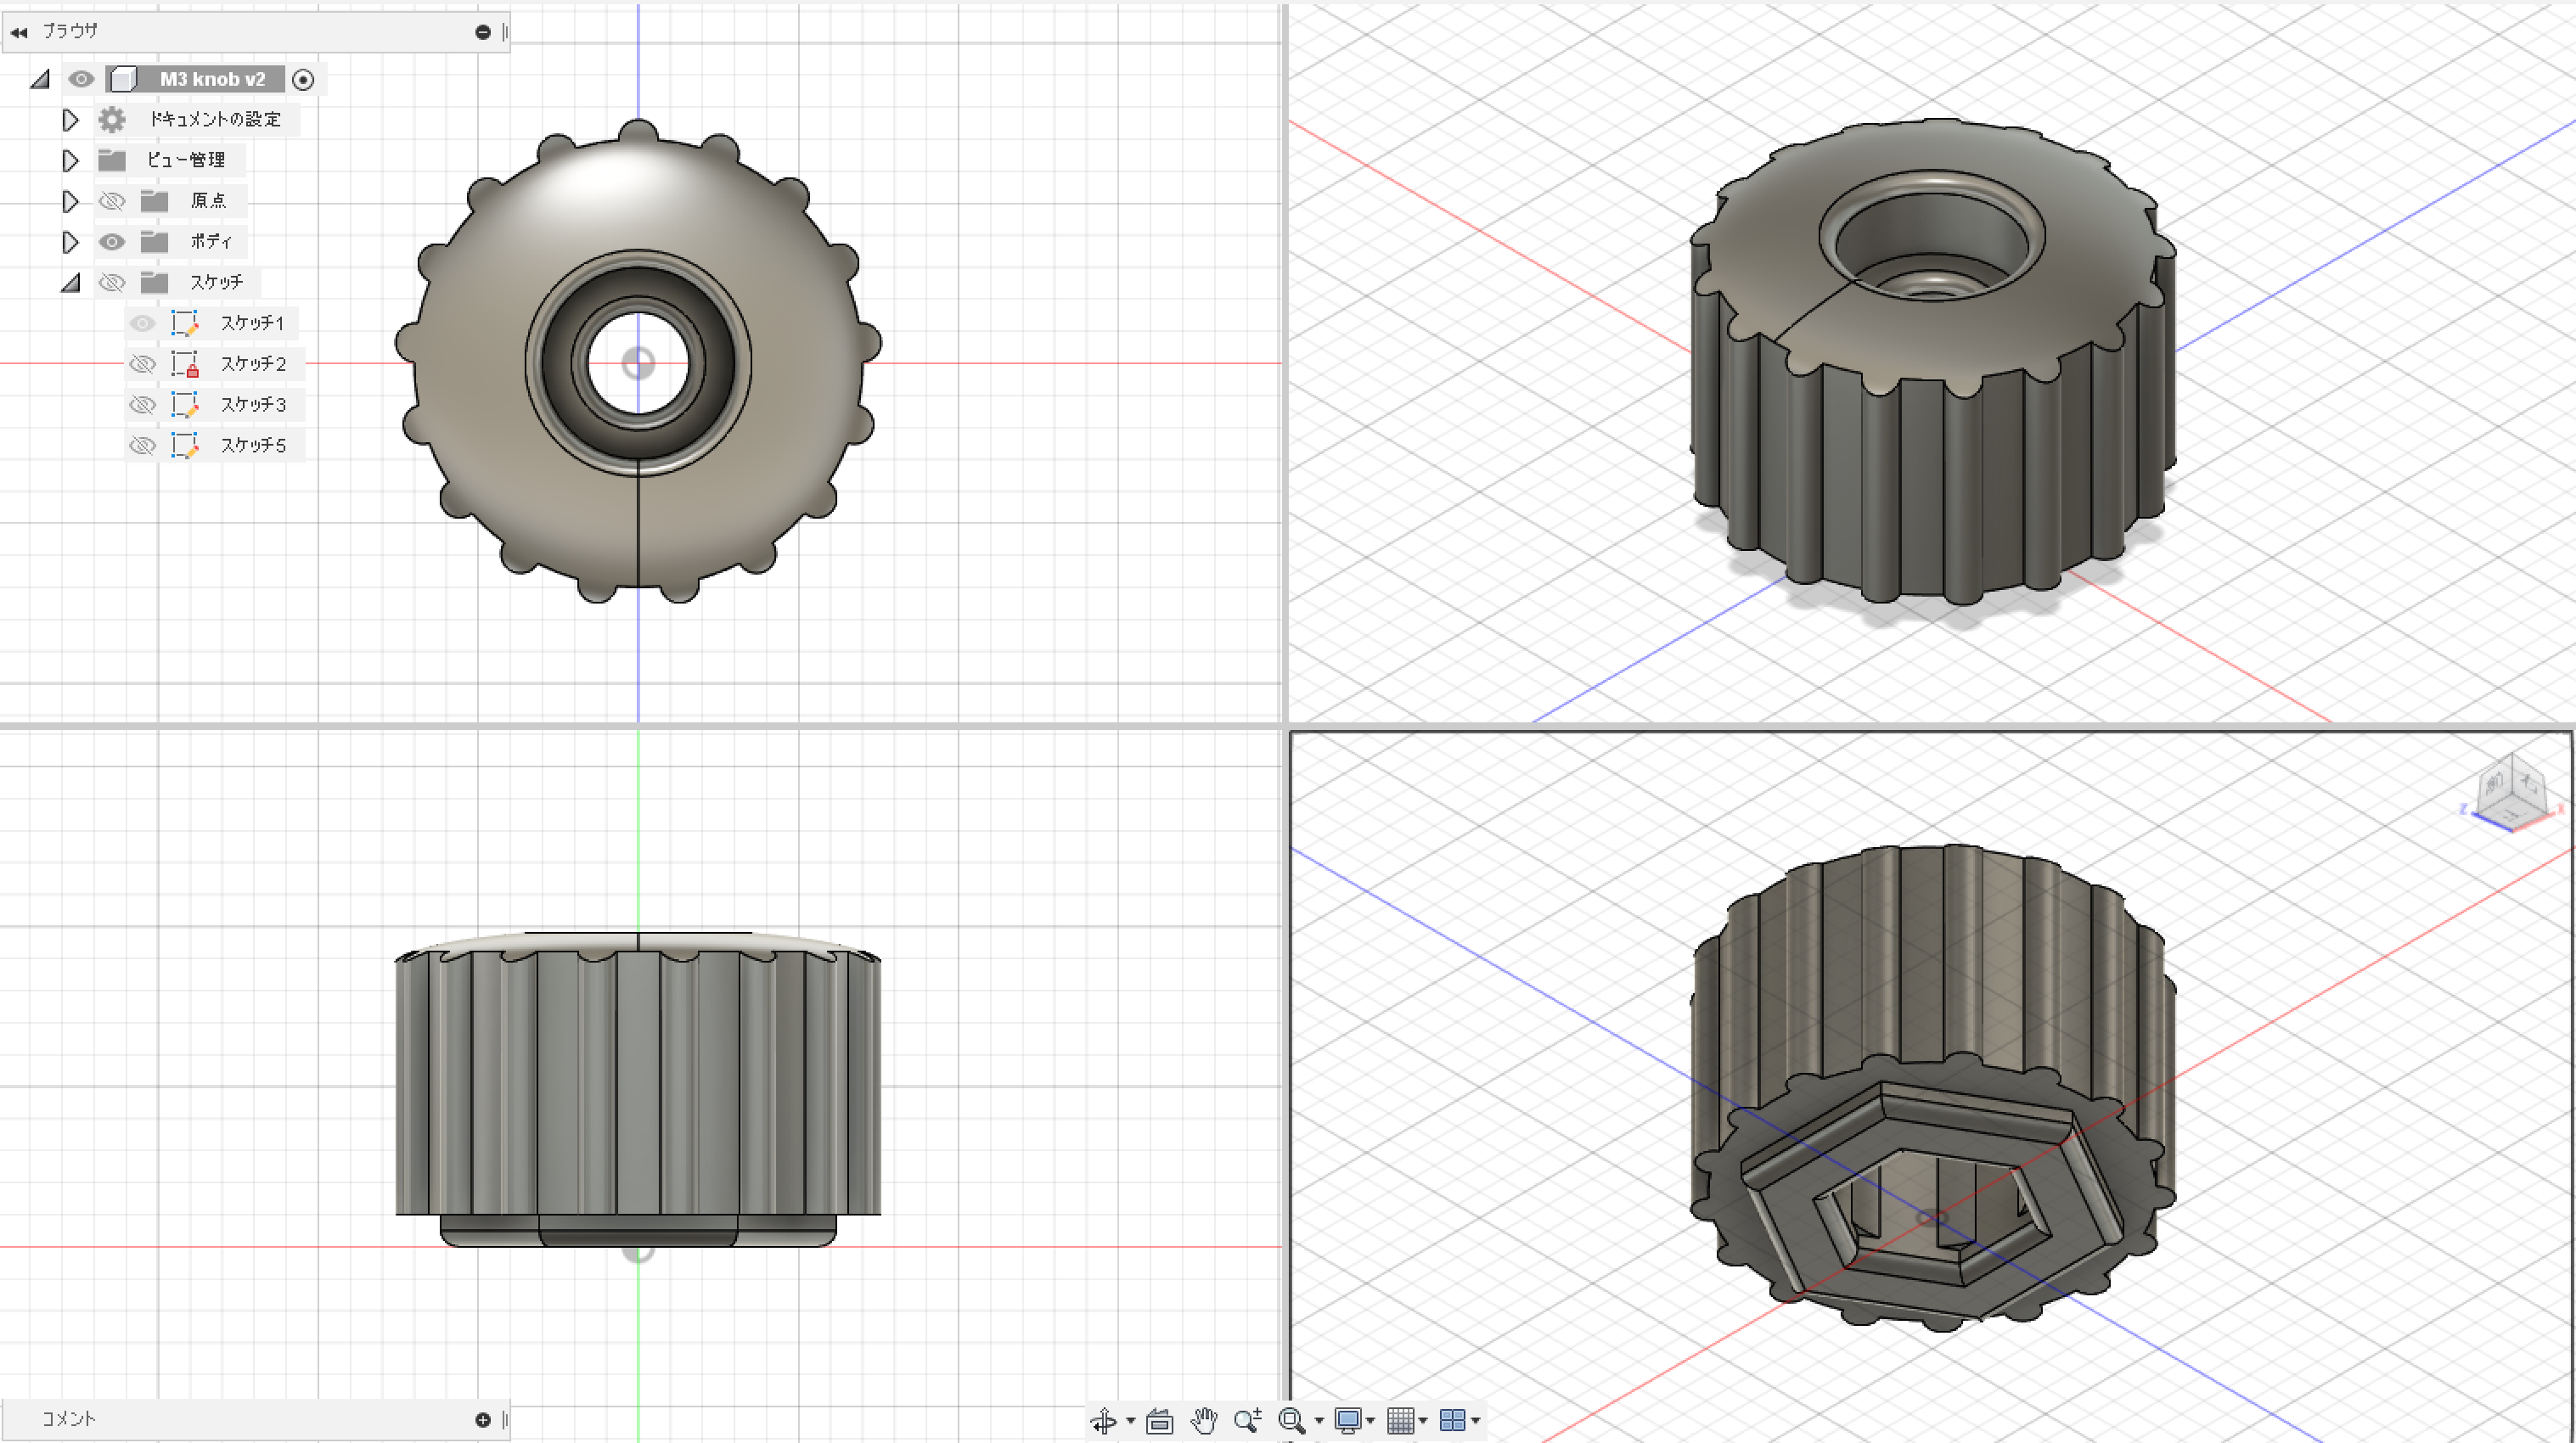Select the Zoom magnifier tool
The width and height of the screenshot is (2576, 1443).
click(1247, 1420)
